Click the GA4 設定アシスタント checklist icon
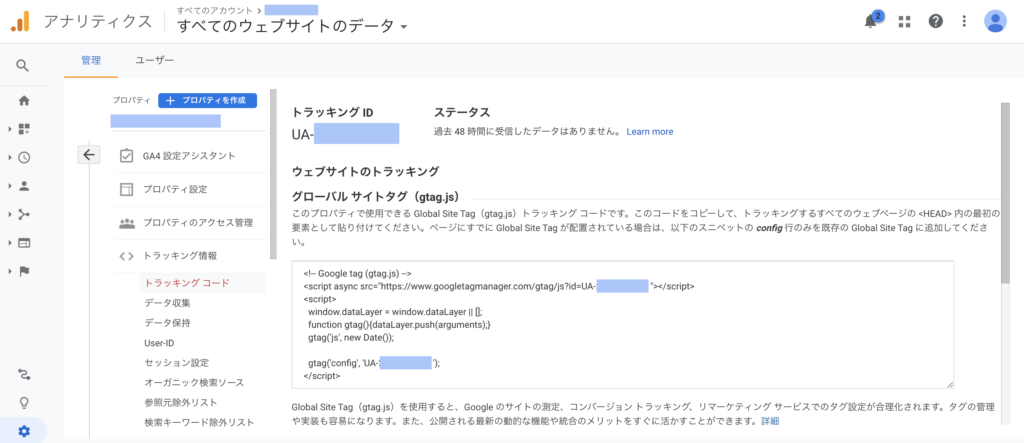The height and width of the screenshot is (443, 1024). [126, 156]
